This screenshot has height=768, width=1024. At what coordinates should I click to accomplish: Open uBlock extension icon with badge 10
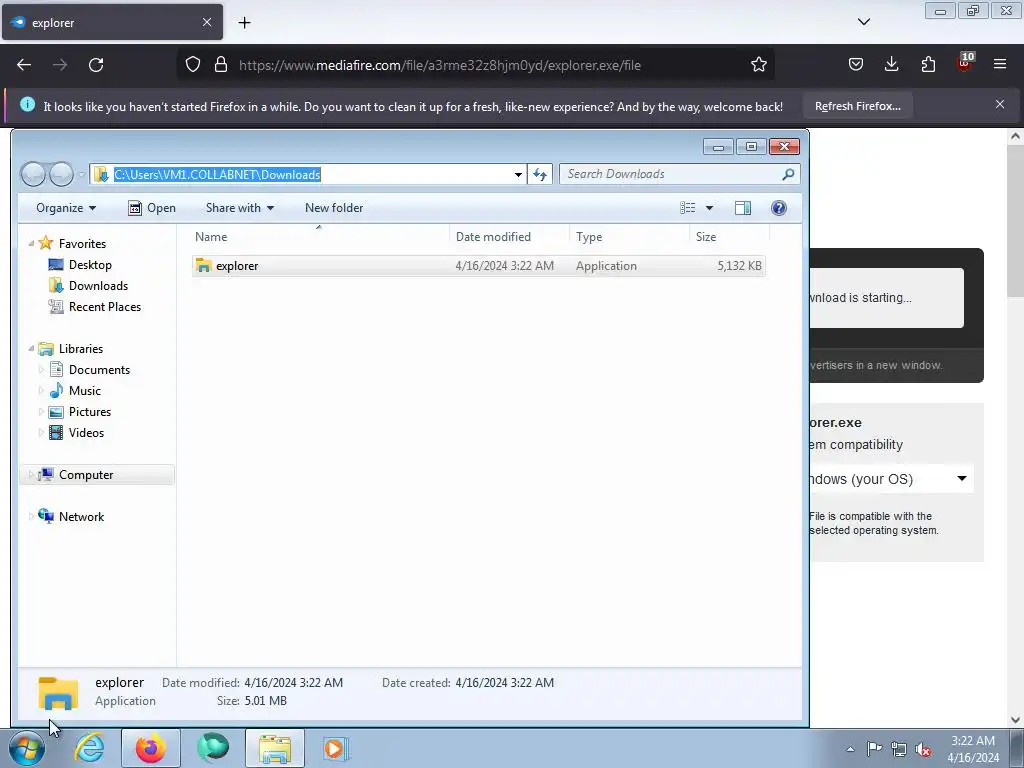coord(965,63)
